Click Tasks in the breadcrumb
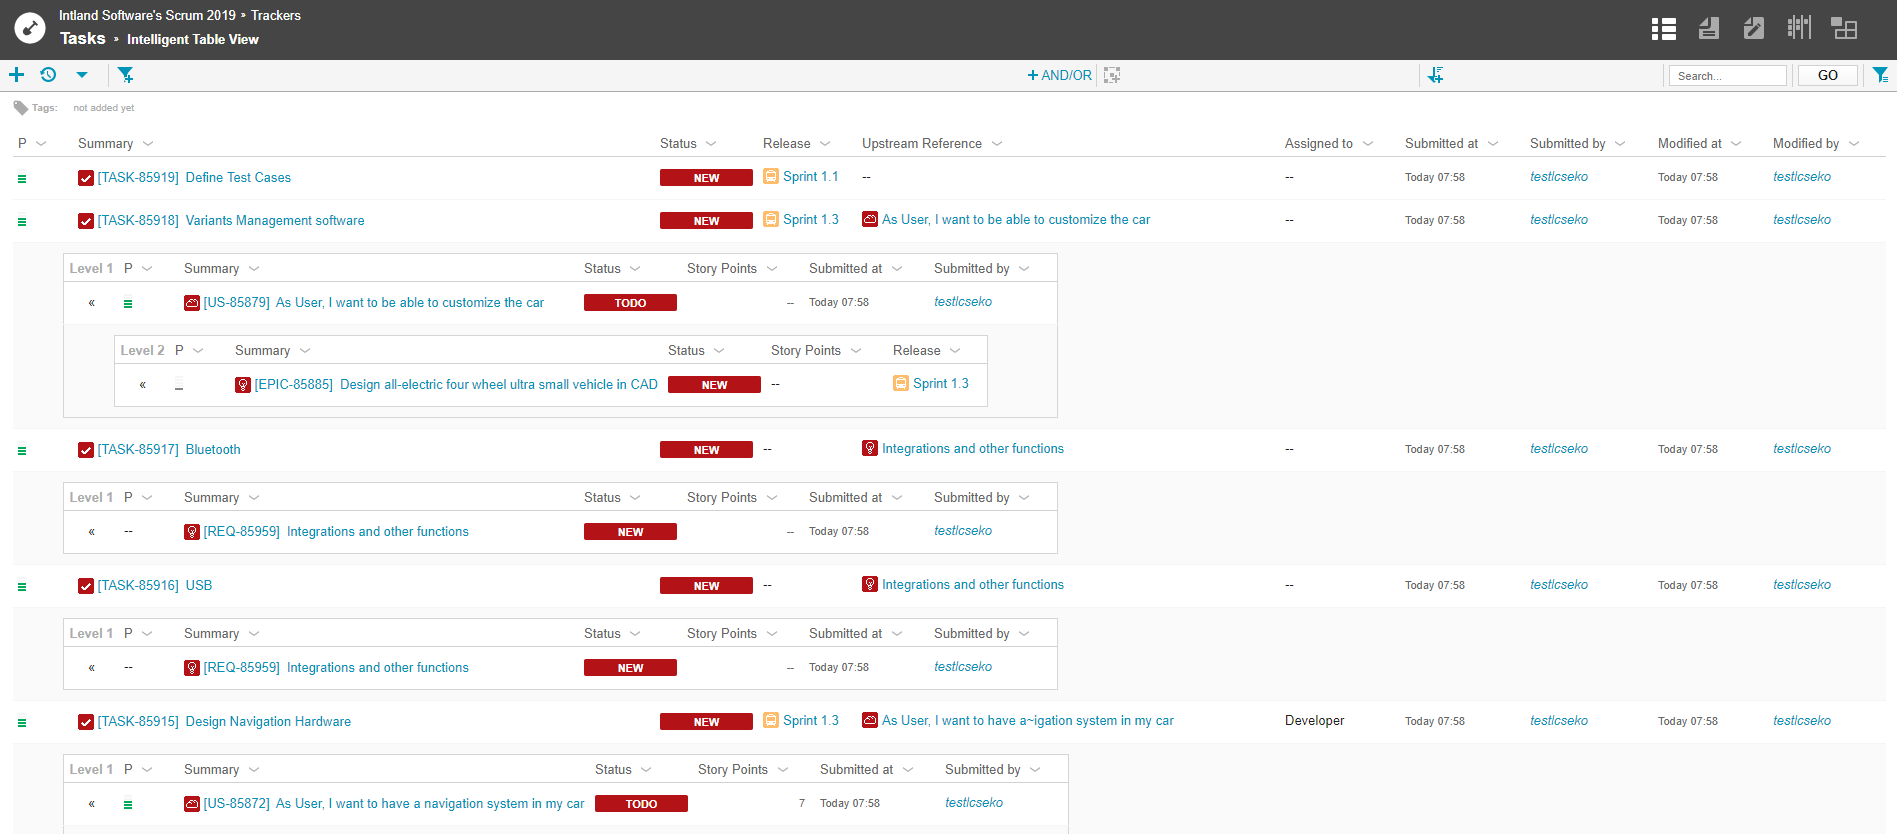This screenshot has width=1897, height=834. [82, 38]
